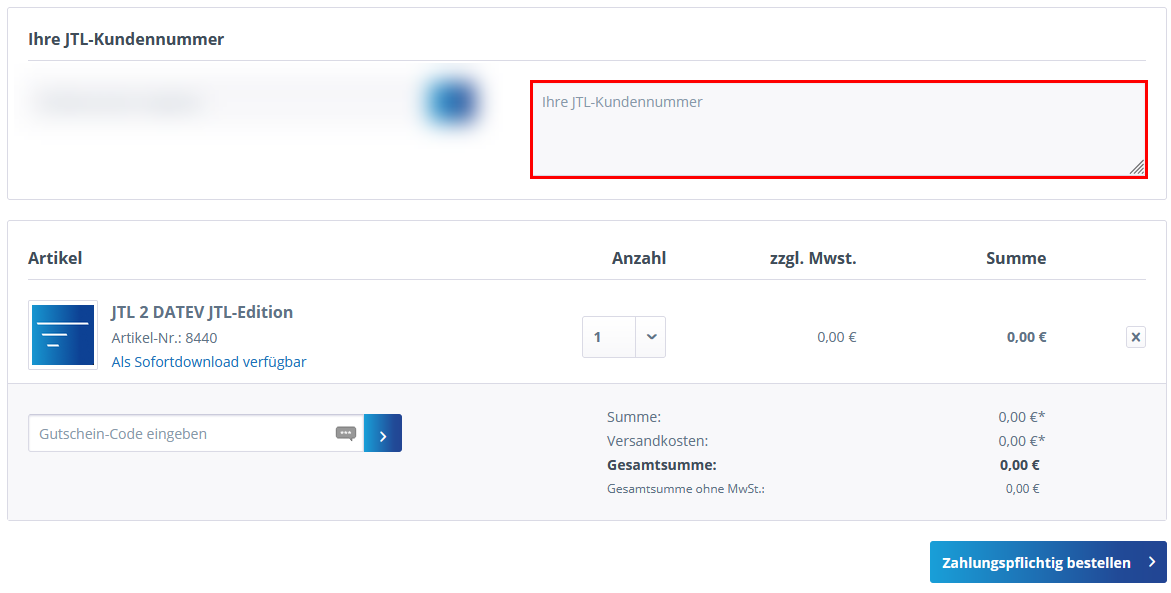Click the bold Gesamtsumme label
1171x593 pixels.
[x=661, y=465]
